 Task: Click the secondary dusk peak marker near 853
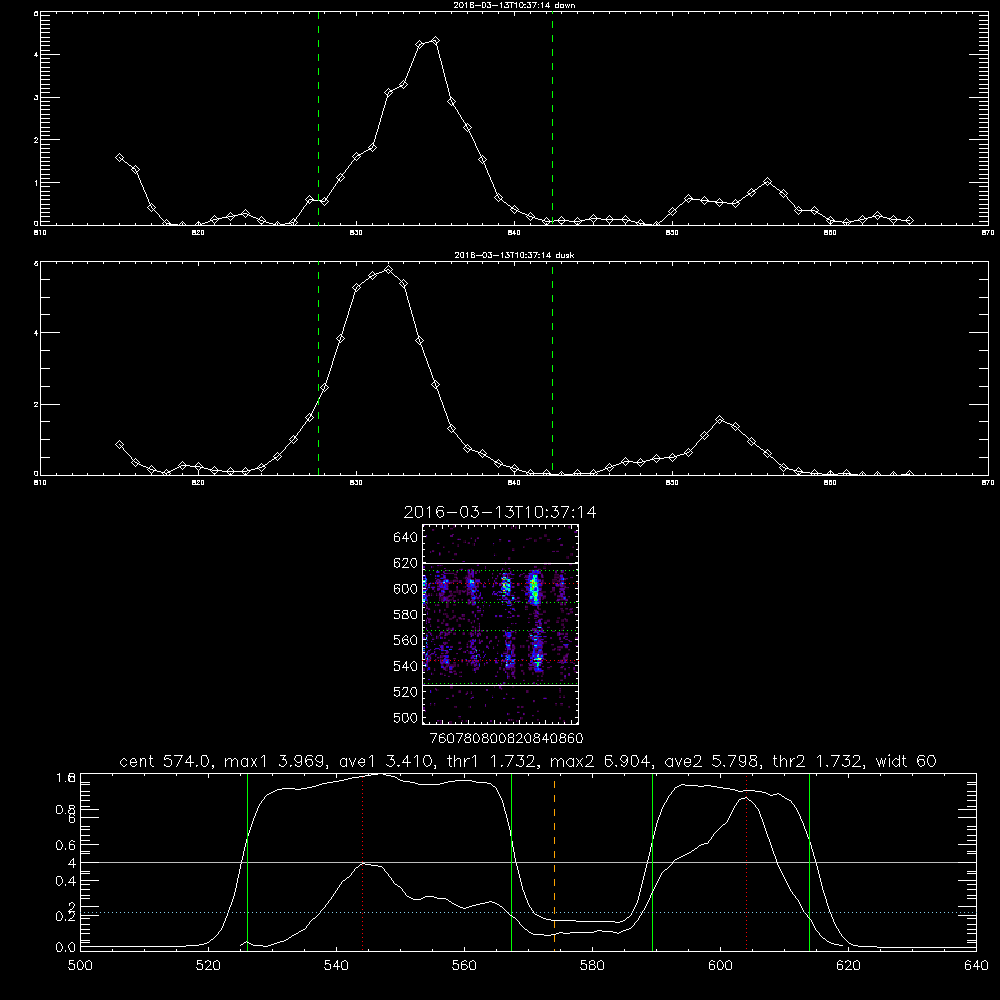(720, 420)
